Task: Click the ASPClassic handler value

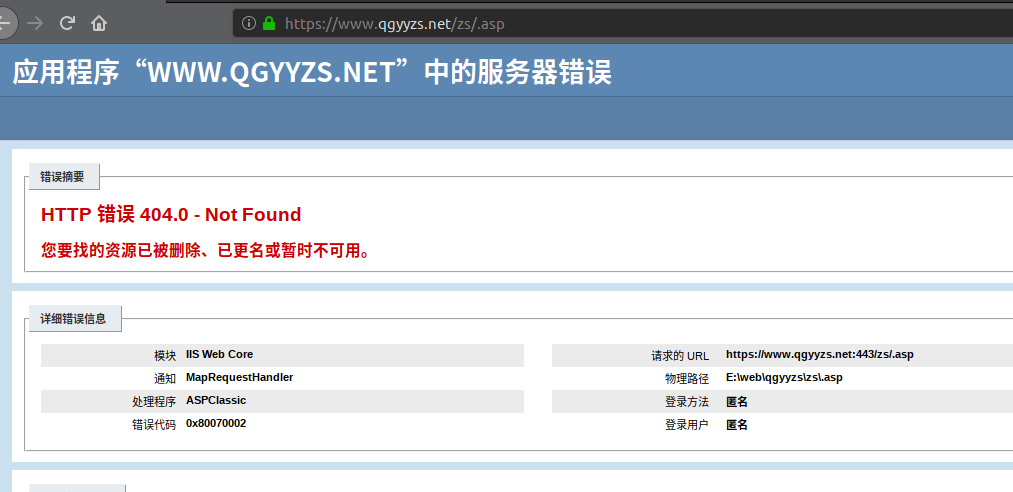Action: point(216,400)
